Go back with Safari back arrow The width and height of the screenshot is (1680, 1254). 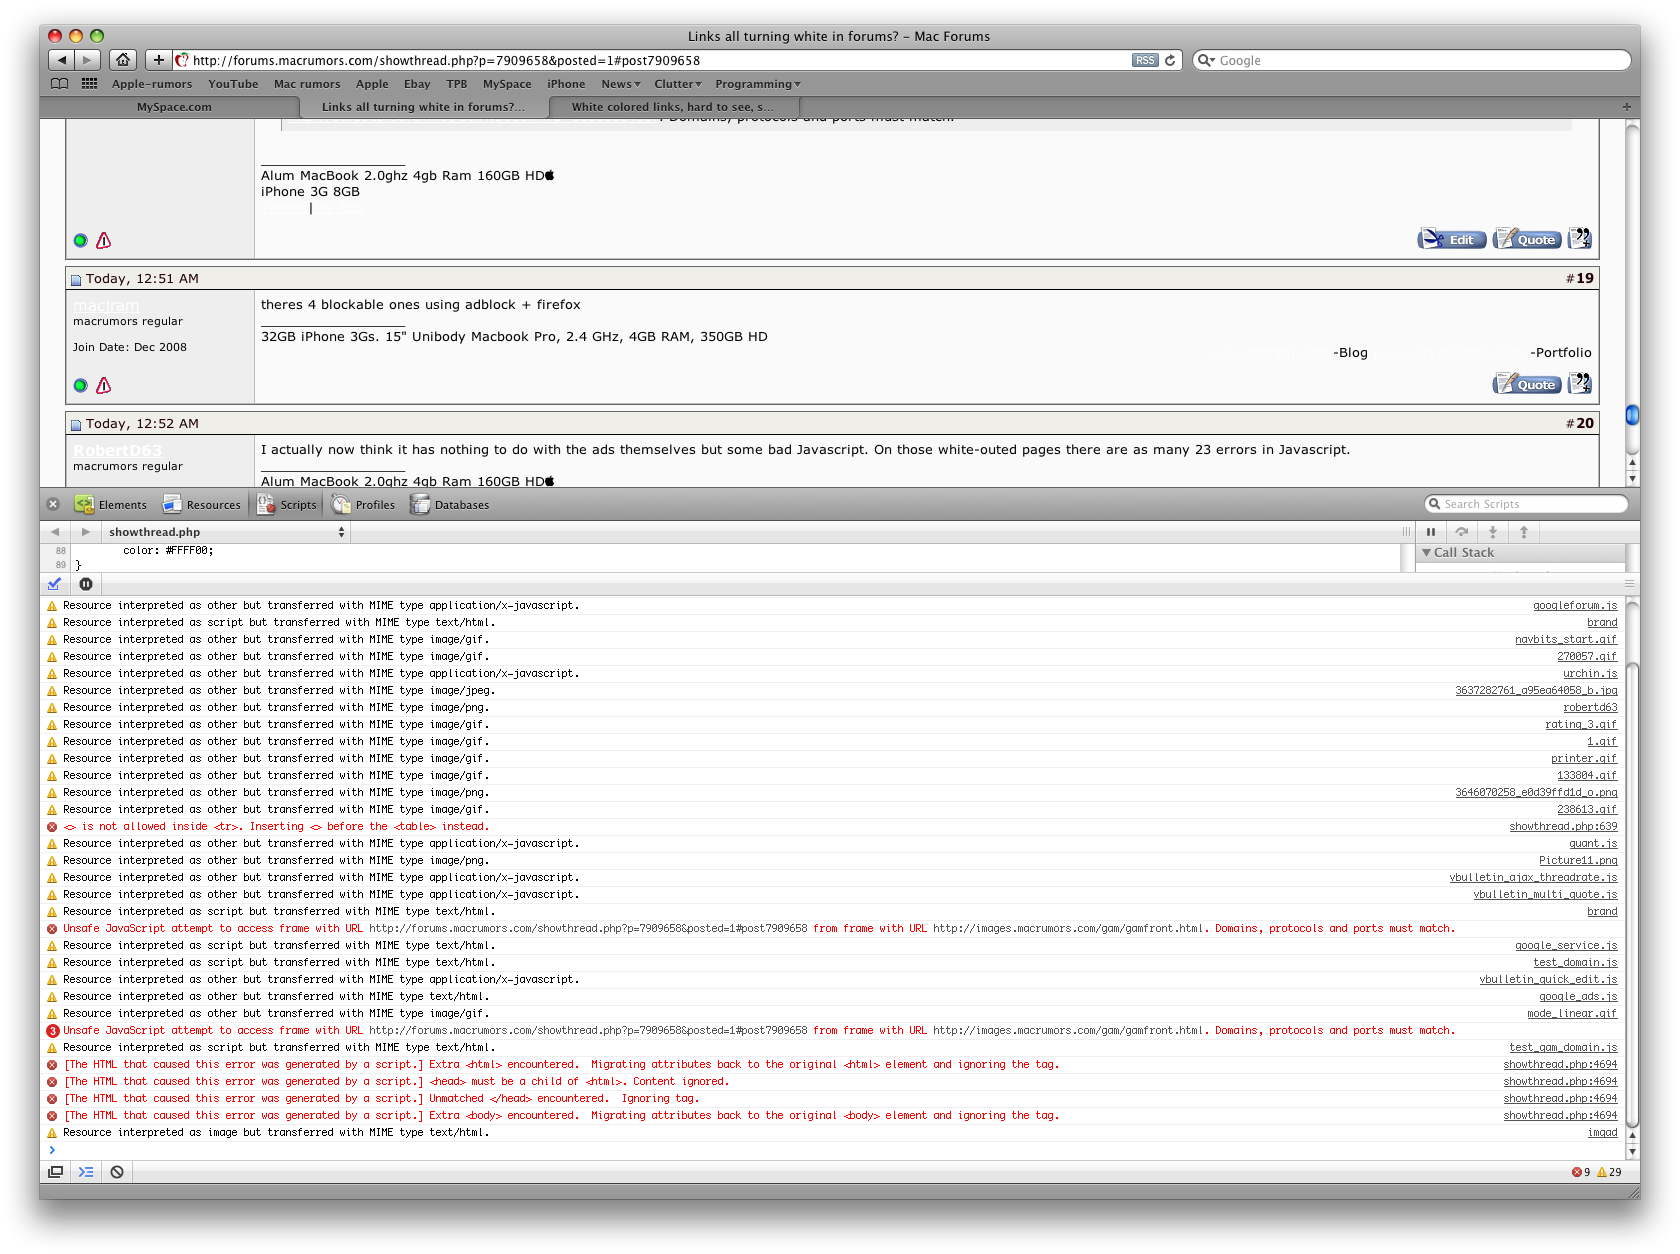pos(61,60)
